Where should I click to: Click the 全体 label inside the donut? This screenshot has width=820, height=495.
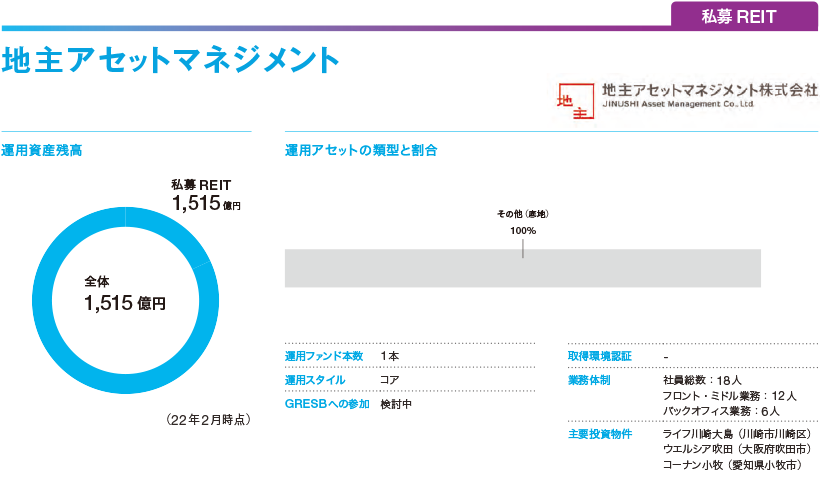pos(97,282)
